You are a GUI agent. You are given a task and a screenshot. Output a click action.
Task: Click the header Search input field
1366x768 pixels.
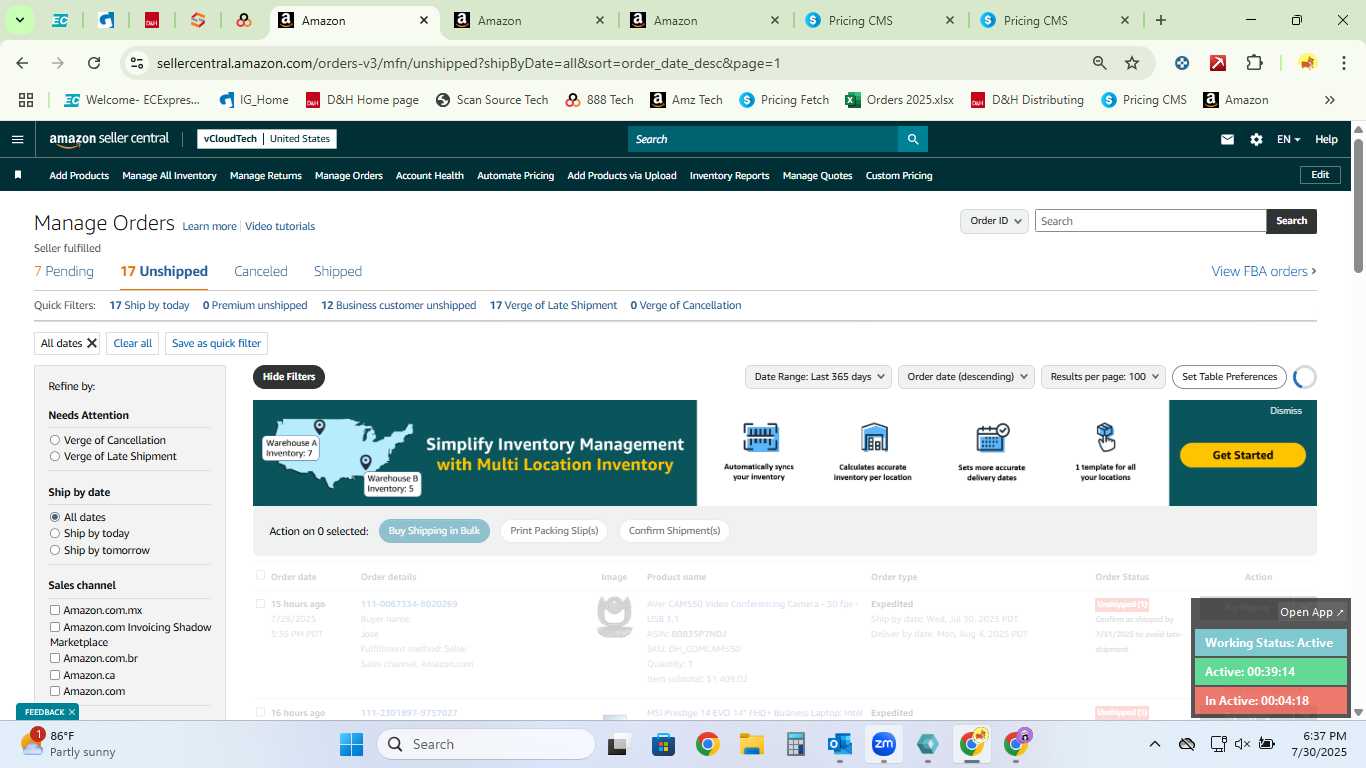tap(762, 139)
